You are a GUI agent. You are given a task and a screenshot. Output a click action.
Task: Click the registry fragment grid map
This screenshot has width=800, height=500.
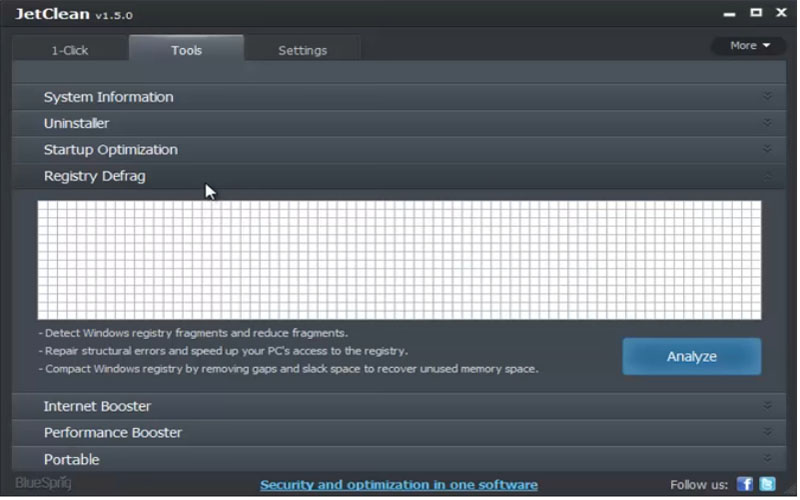pos(399,260)
